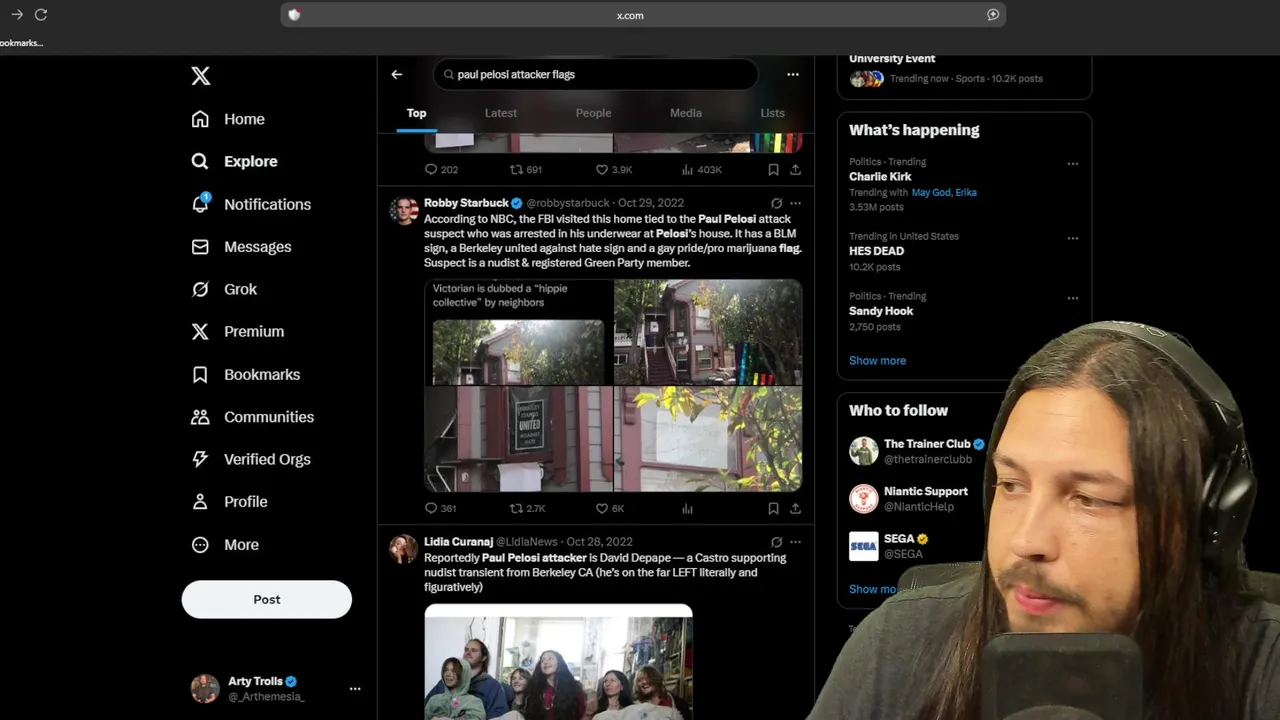Reply to the post with 202 replies

(441, 170)
